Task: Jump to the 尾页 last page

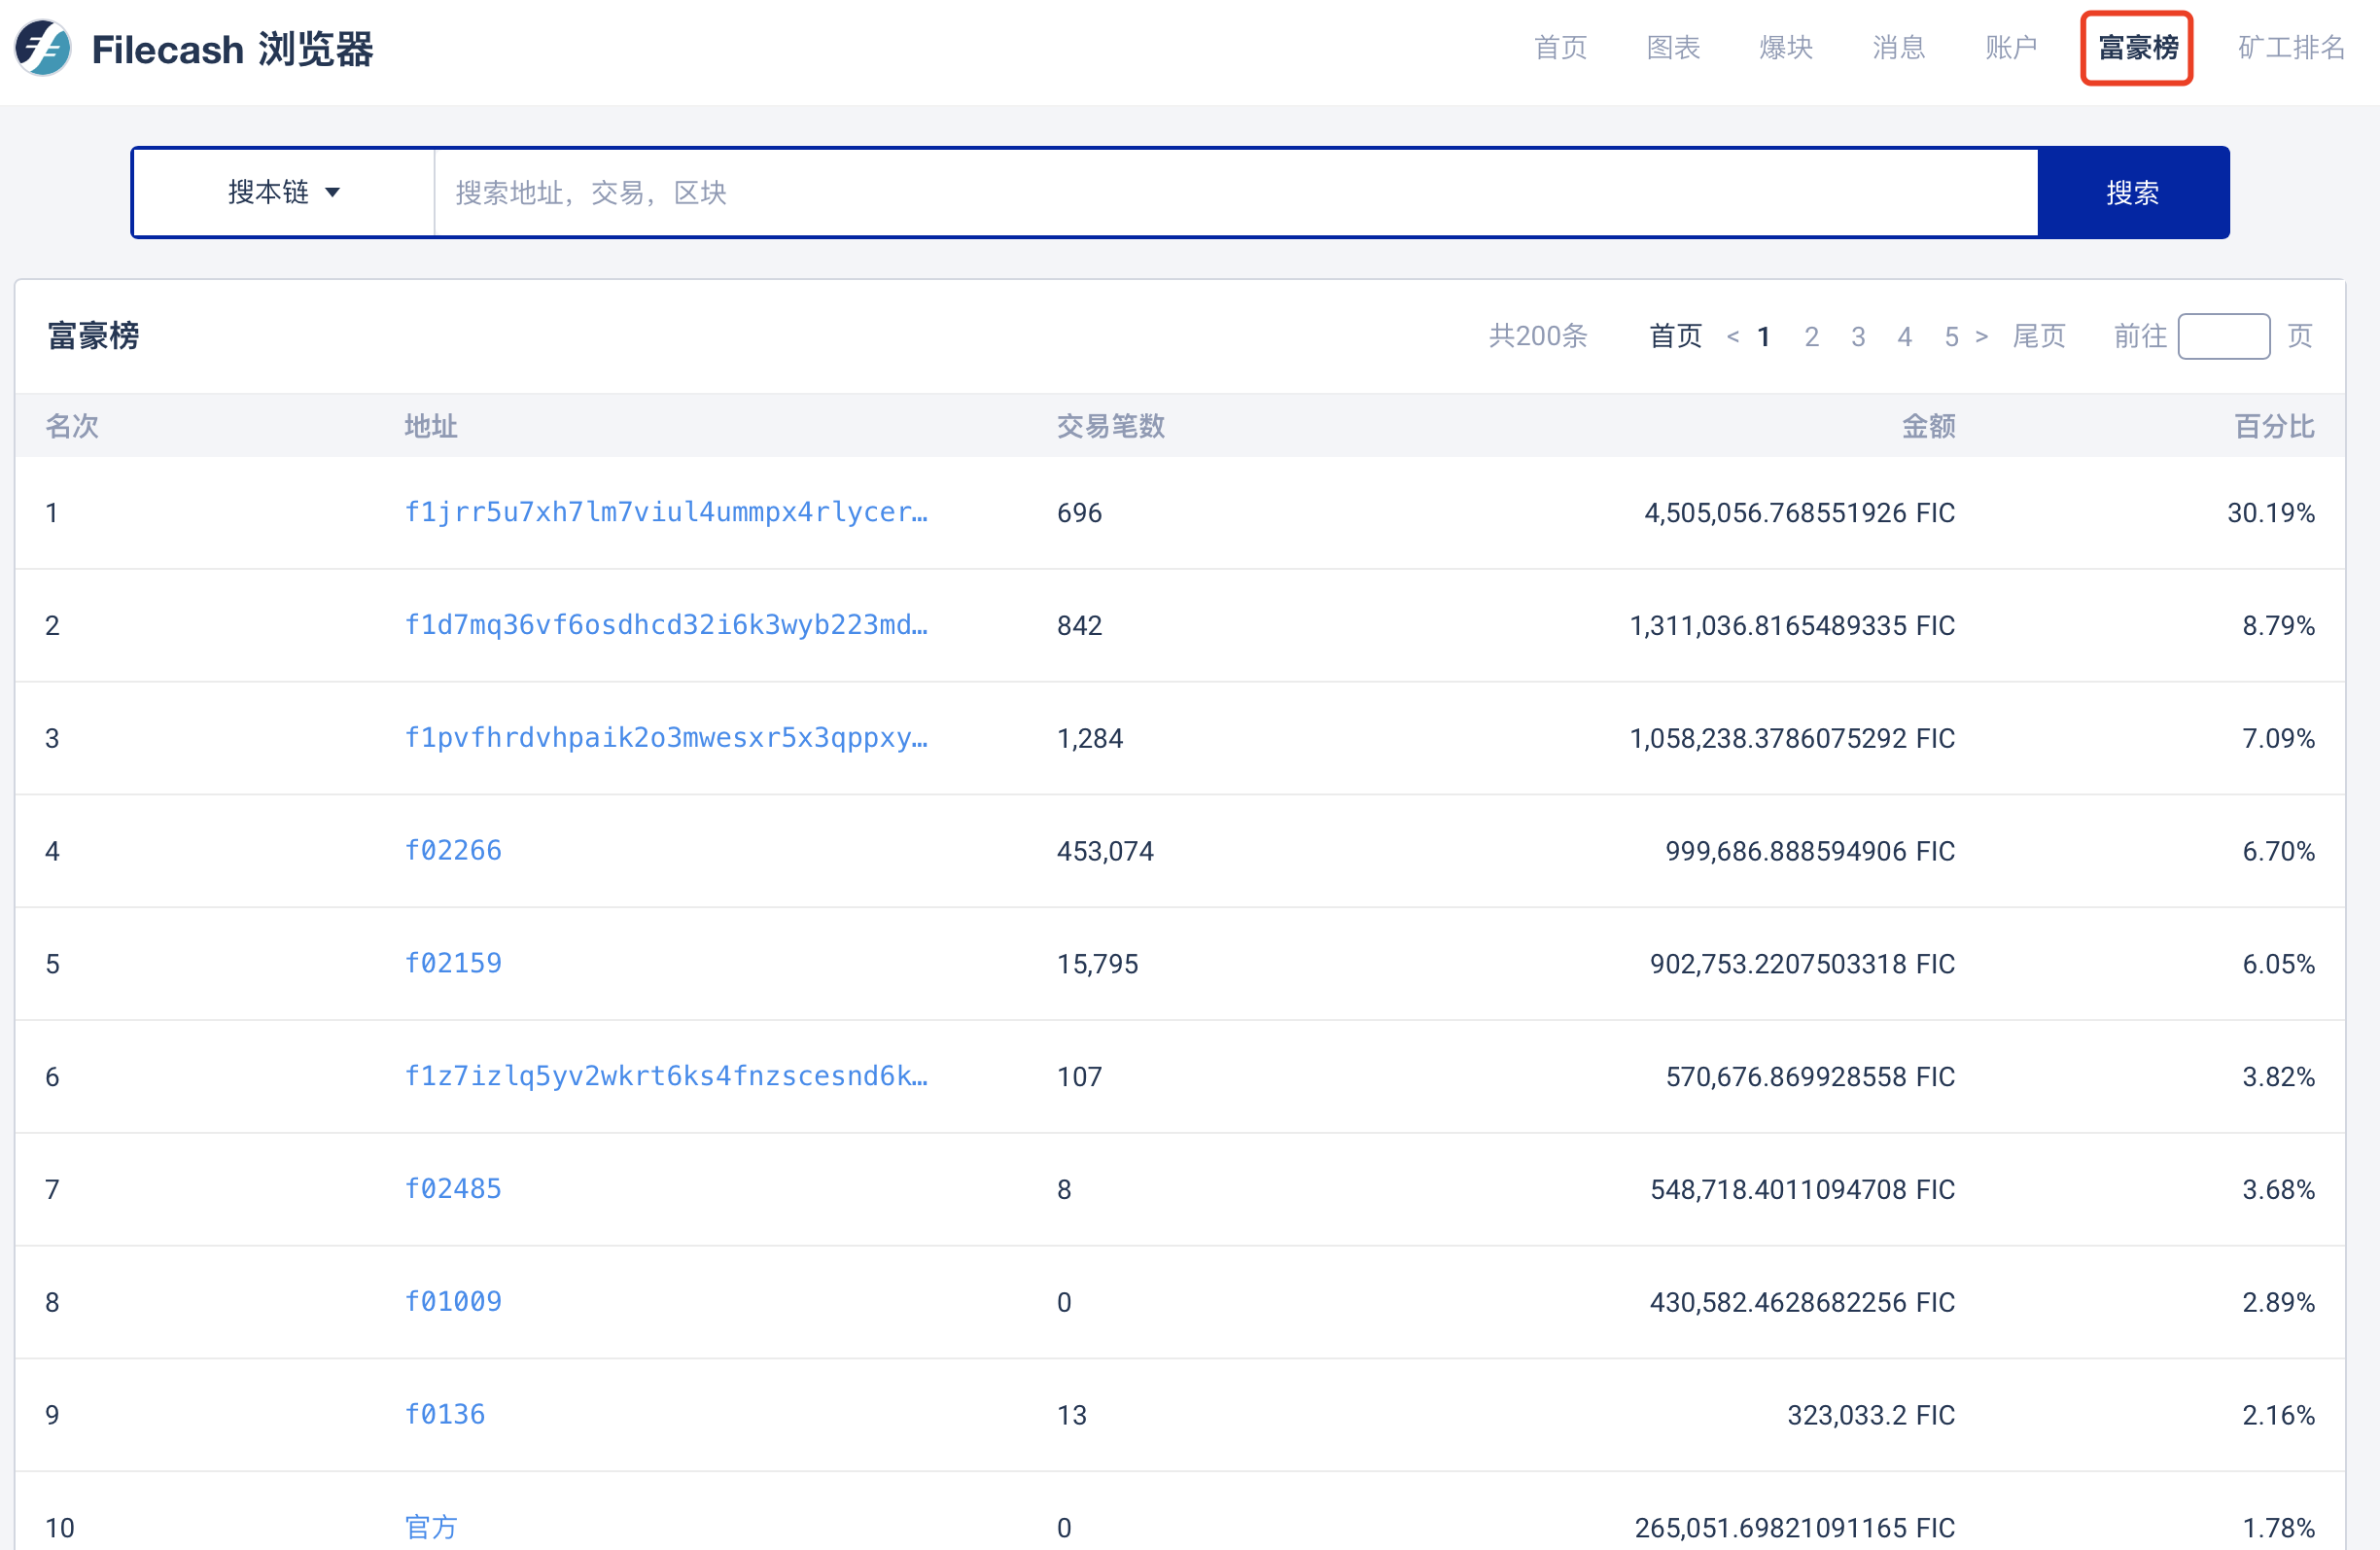Action: (x=2039, y=336)
